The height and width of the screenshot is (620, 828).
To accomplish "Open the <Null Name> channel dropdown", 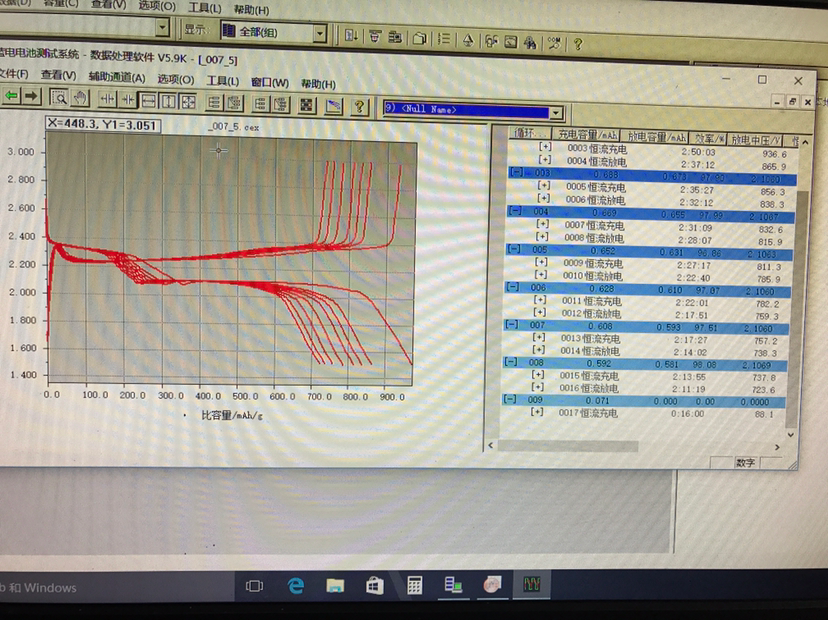I will click(x=556, y=112).
